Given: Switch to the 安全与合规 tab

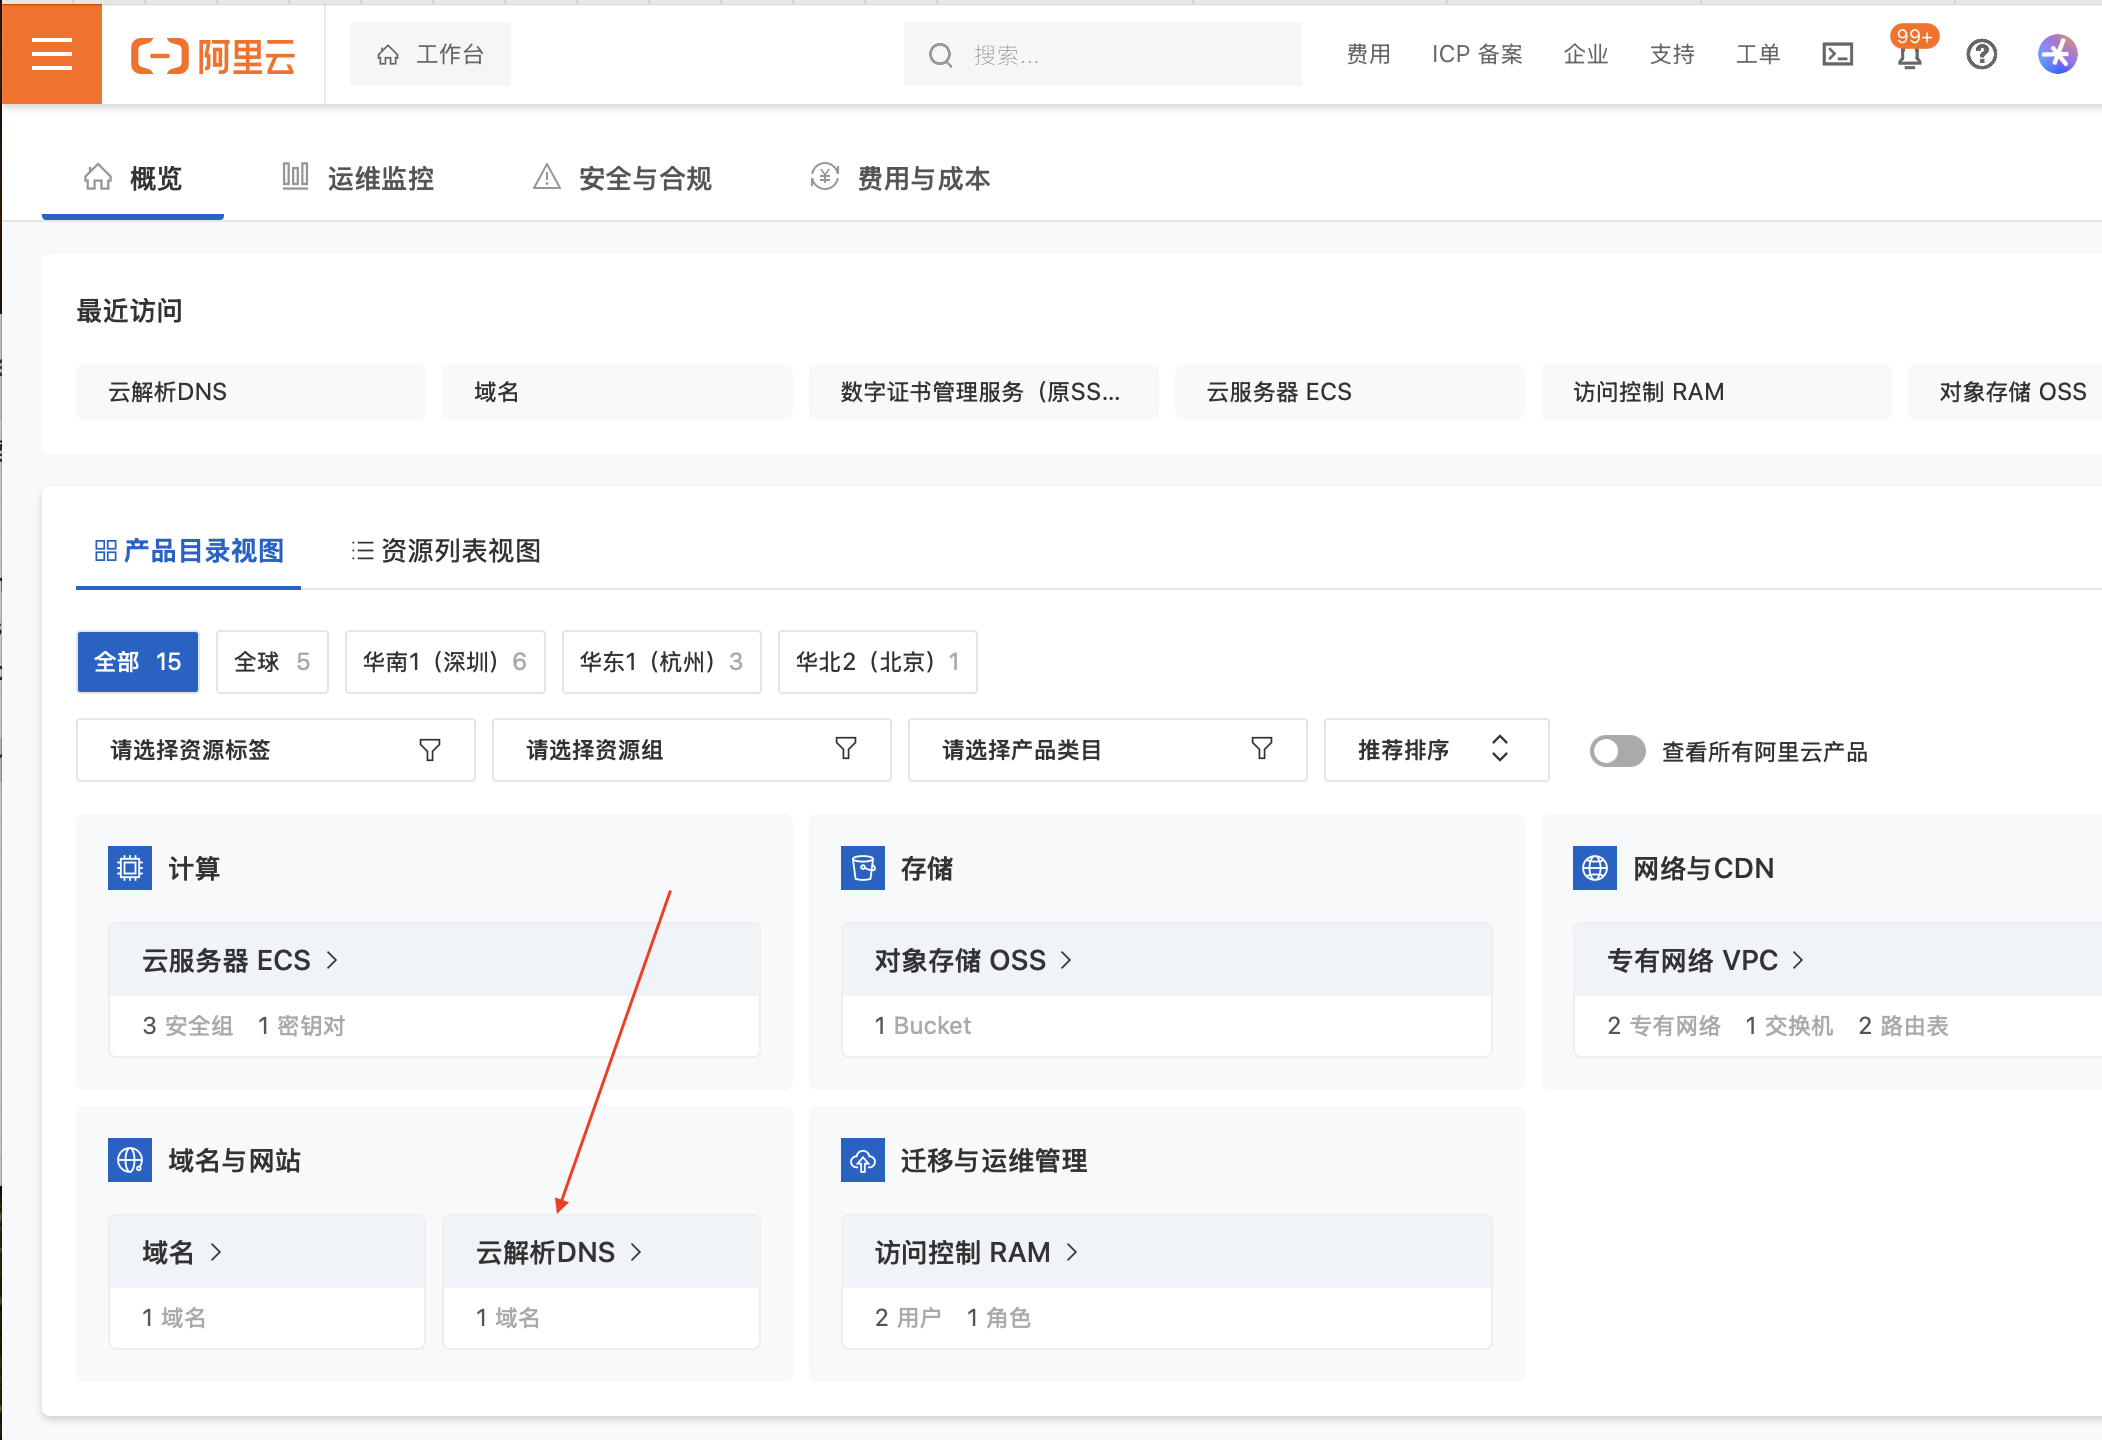Looking at the screenshot, I should coord(622,178).
